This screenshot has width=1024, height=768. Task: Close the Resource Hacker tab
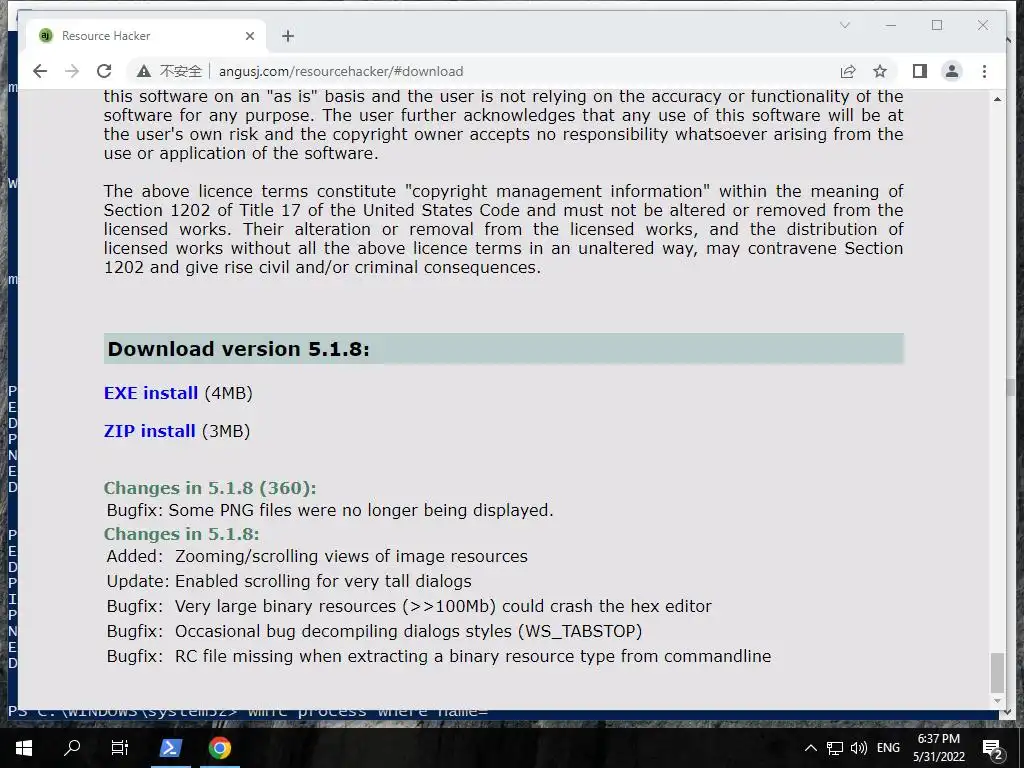pos(249,36)
